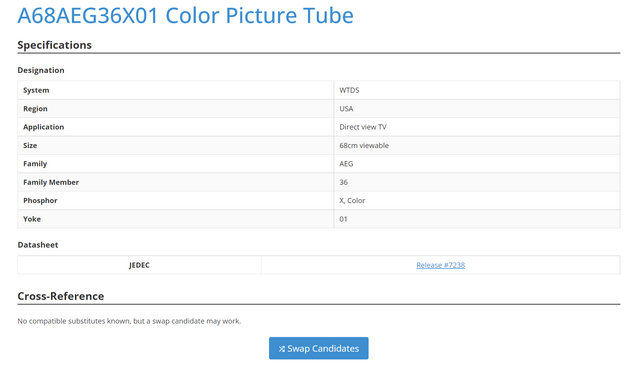Select the Direct view TV value

363,127
